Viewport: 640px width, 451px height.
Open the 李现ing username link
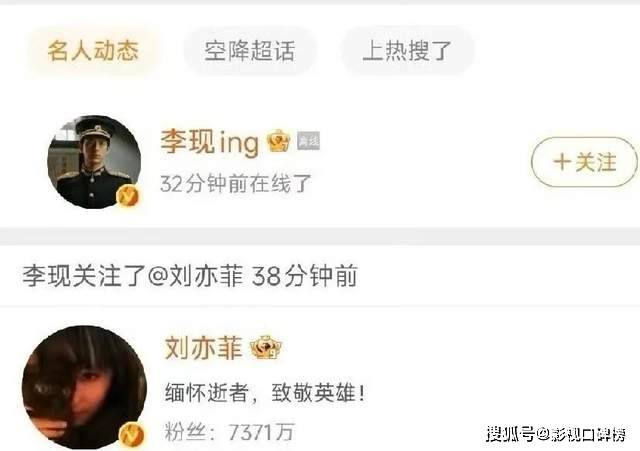click(x=210, y=142)
